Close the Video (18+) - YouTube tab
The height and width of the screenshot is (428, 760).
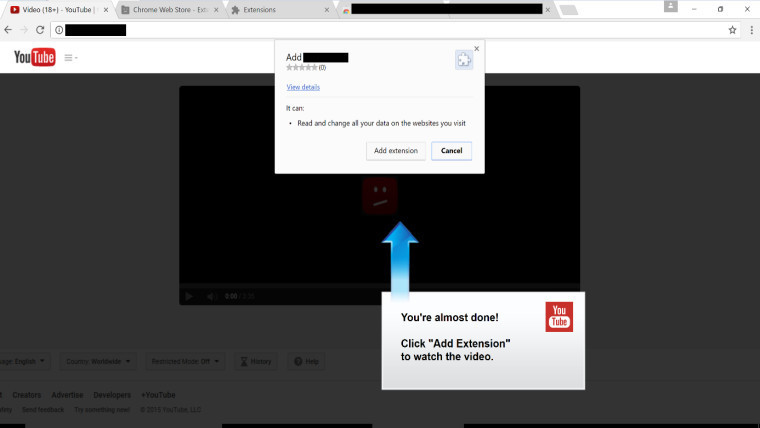pyautogui.click(x=106, y=10)
